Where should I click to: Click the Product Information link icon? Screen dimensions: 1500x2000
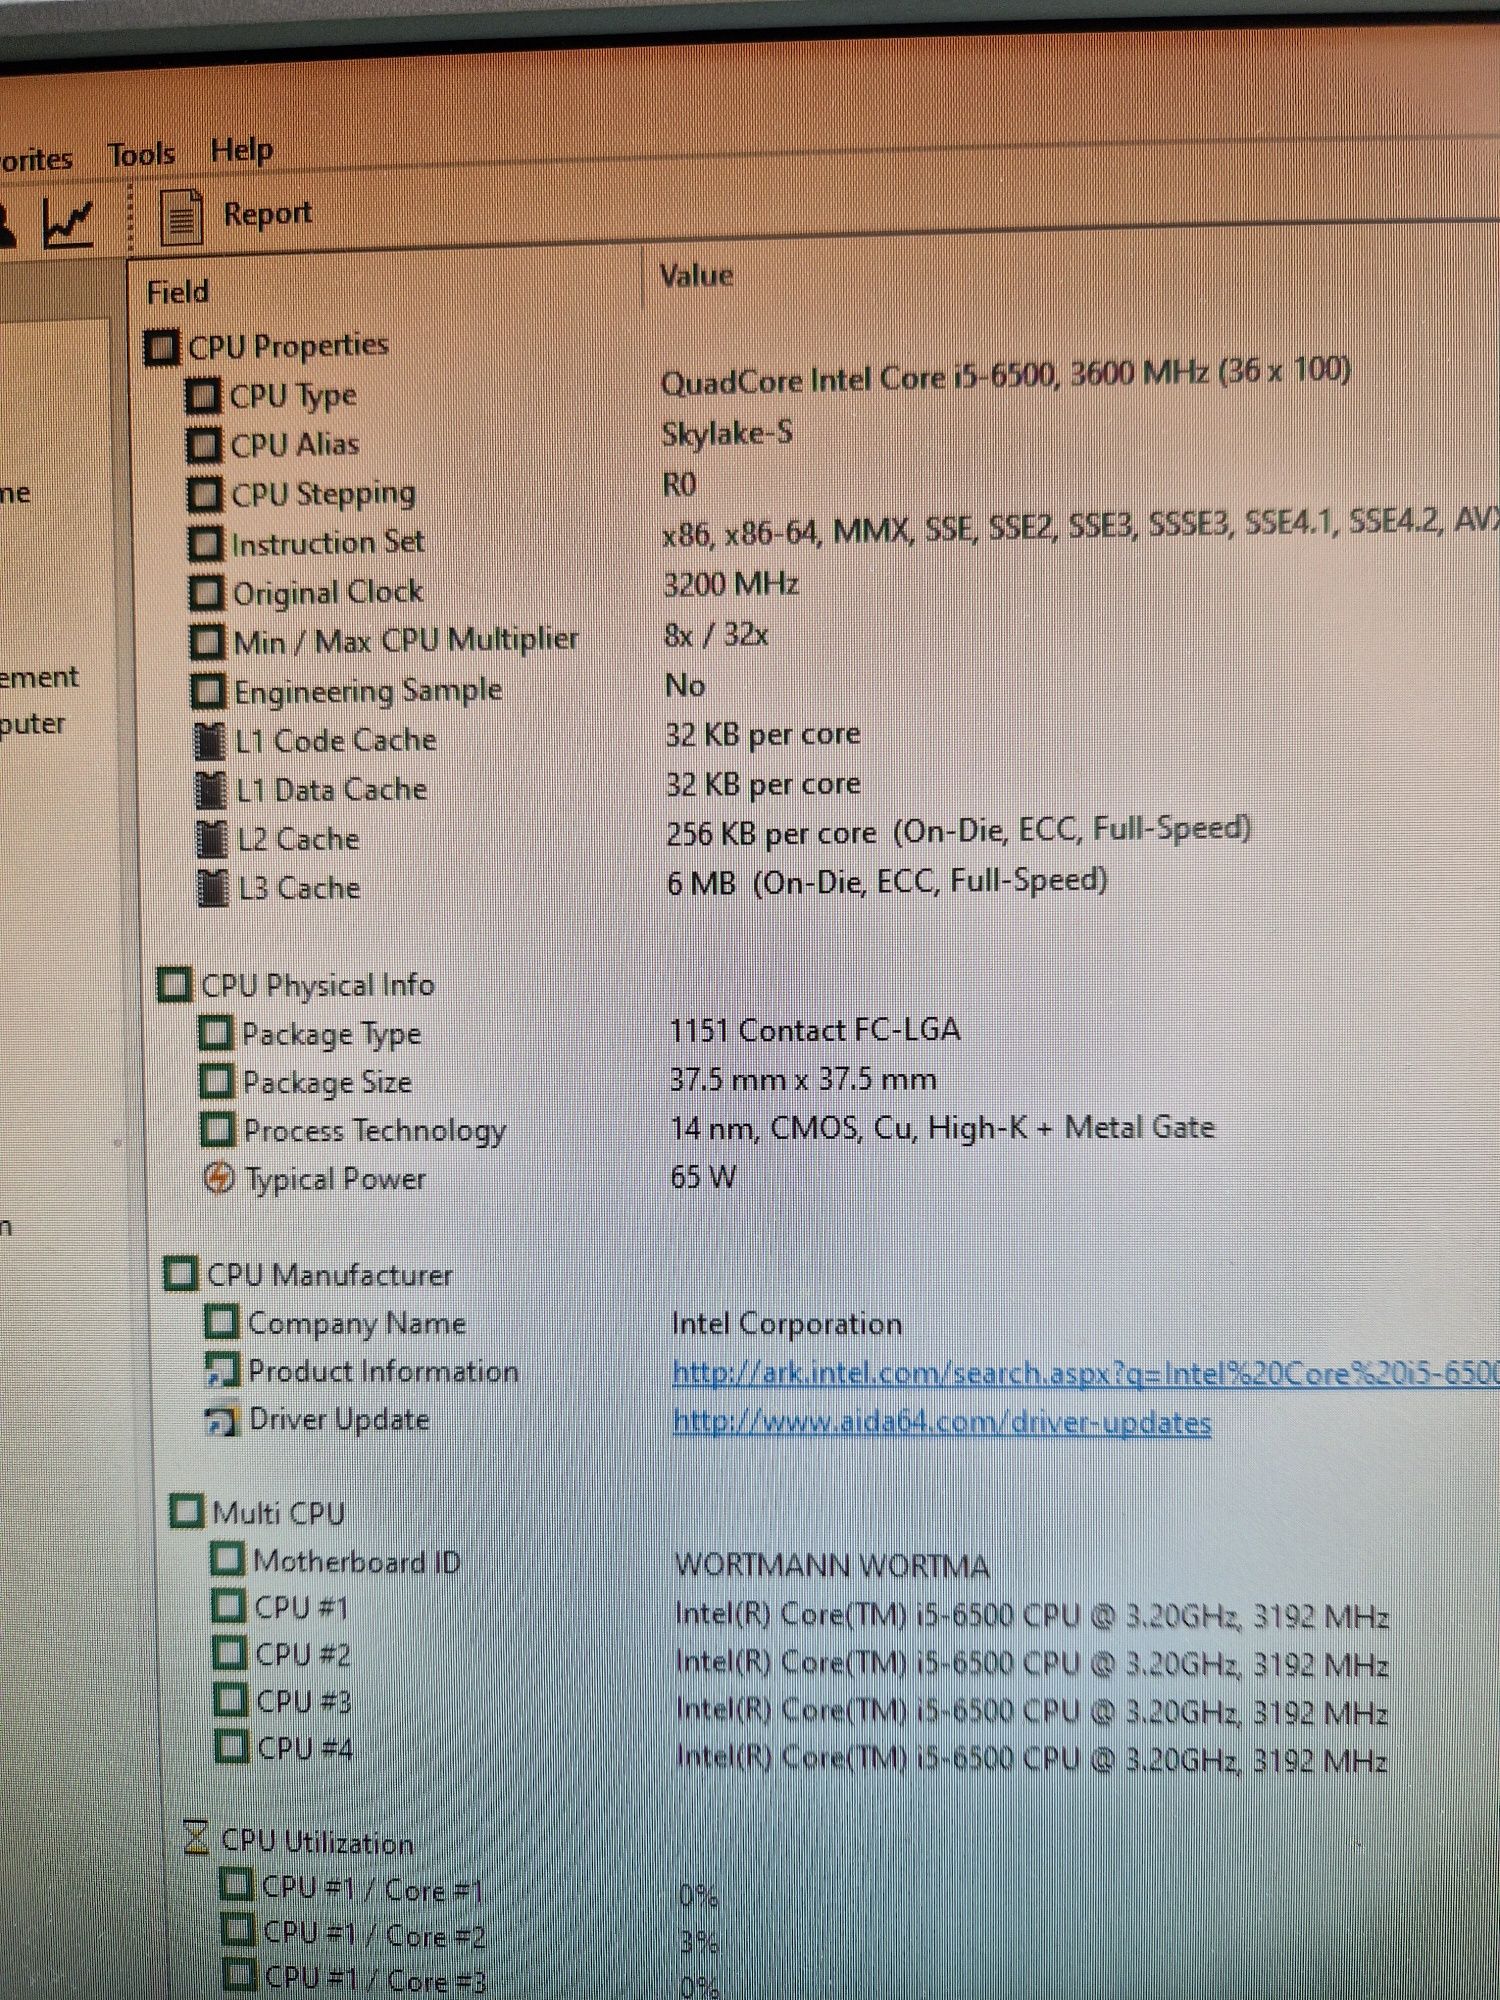(222, 1371)
